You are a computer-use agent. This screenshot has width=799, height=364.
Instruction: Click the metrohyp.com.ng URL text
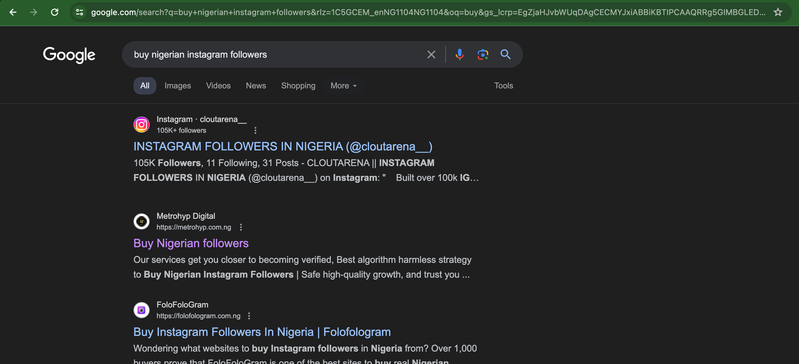[194, 227]
